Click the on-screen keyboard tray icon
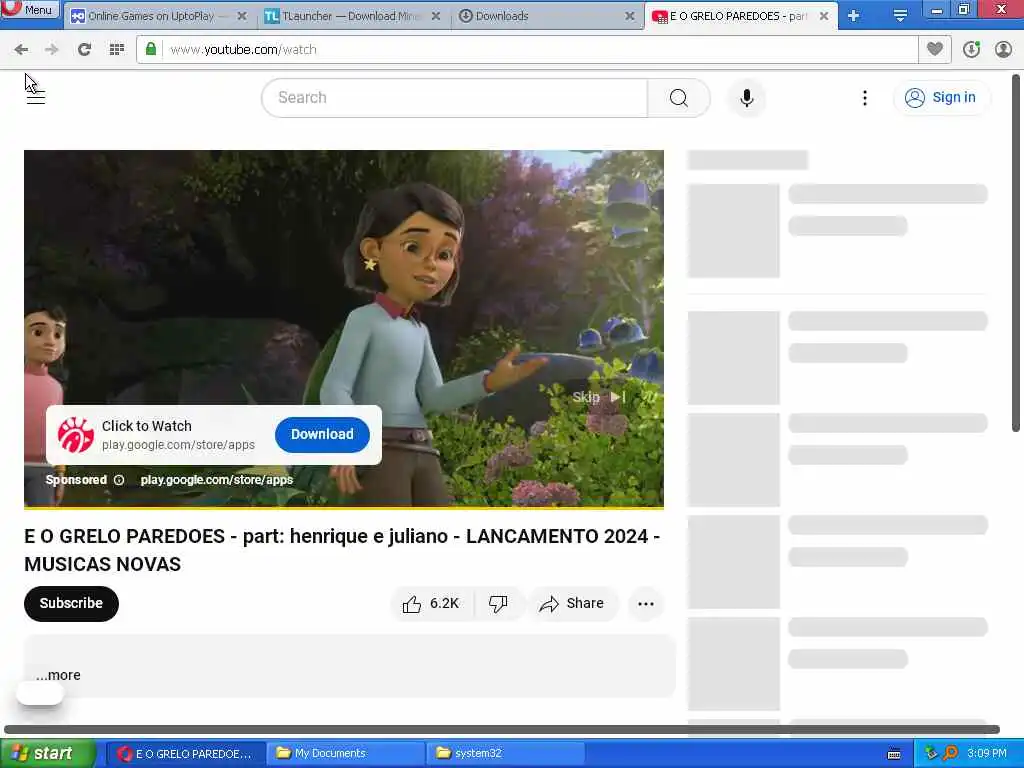The height and width of the screenshot is (768, 1024). [x=894, y=754]
